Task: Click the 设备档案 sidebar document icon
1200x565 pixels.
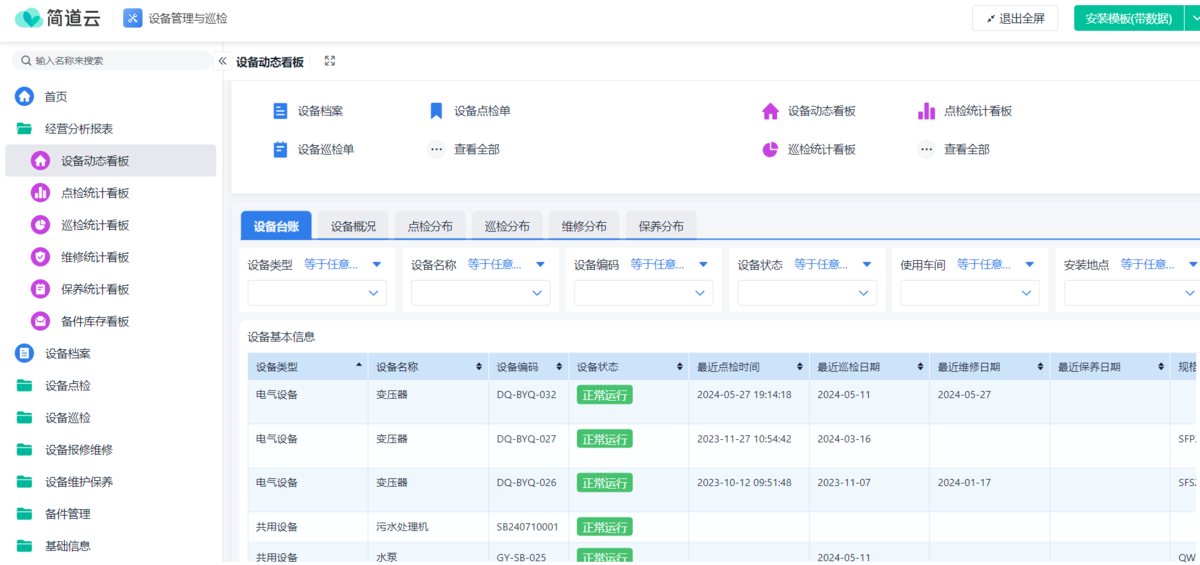Action: click(24, 353)
